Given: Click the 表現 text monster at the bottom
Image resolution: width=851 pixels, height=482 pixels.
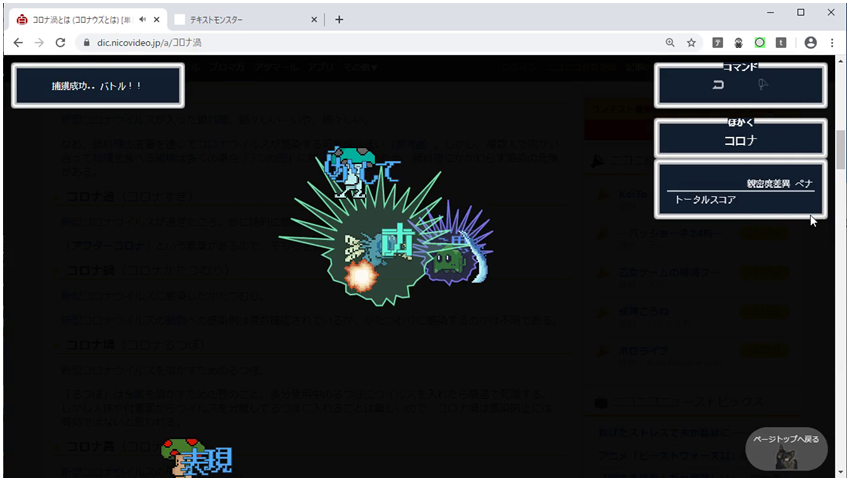Looking at the screenshot, I should 206,460.
